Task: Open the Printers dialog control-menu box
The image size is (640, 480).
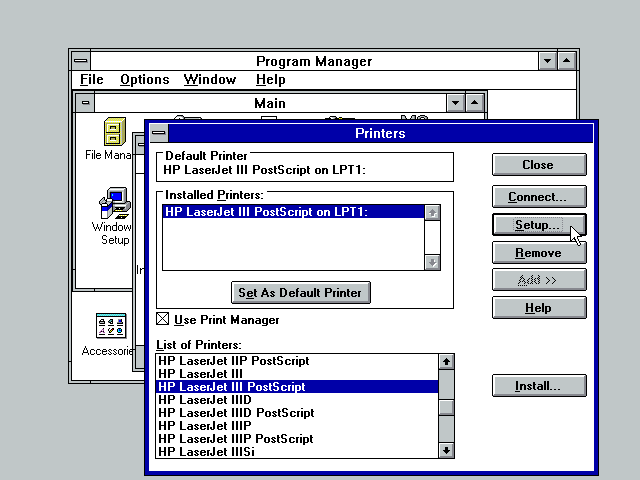Action: 159,133
